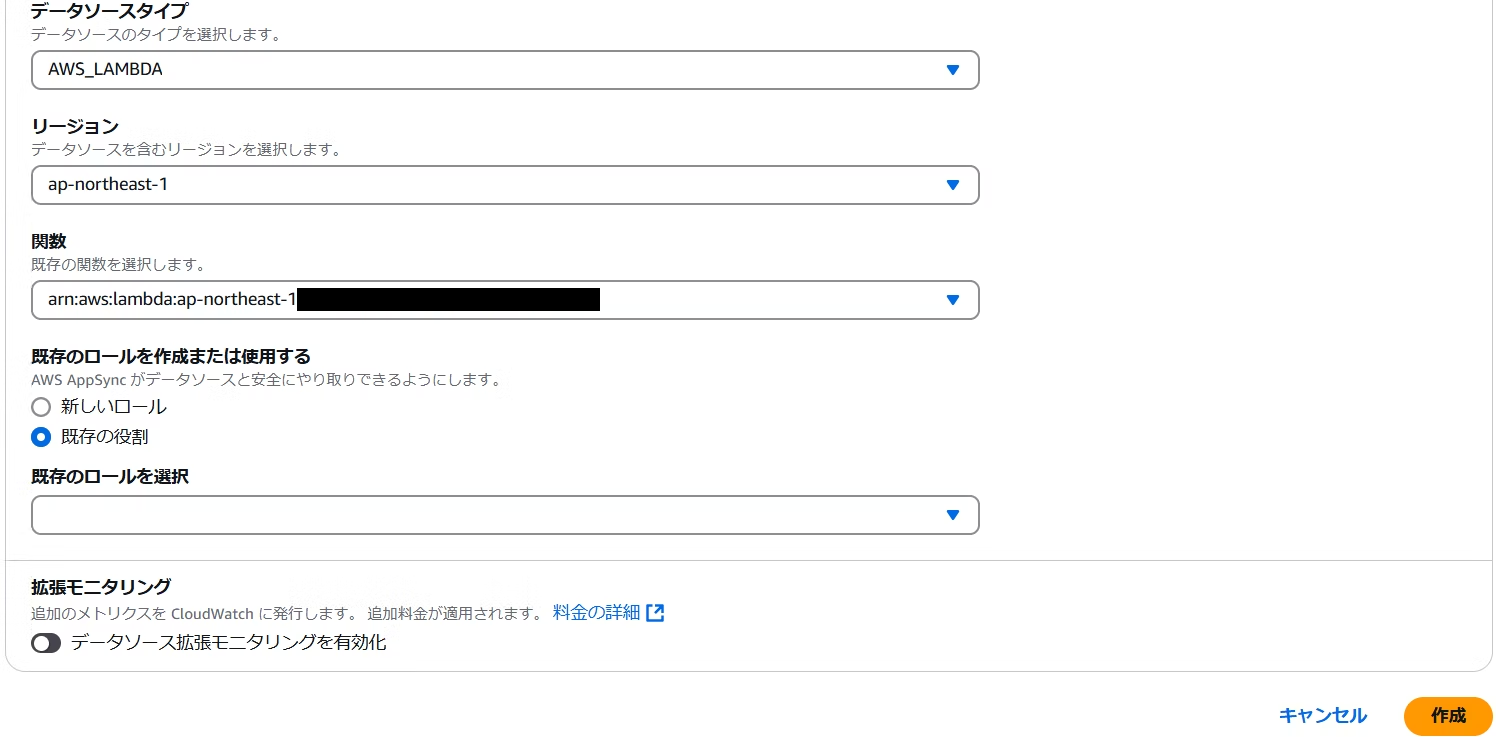Open the empty 既存のロールを選択 dropdown
Screen dimensions: 1496x737
click(505, 515)
